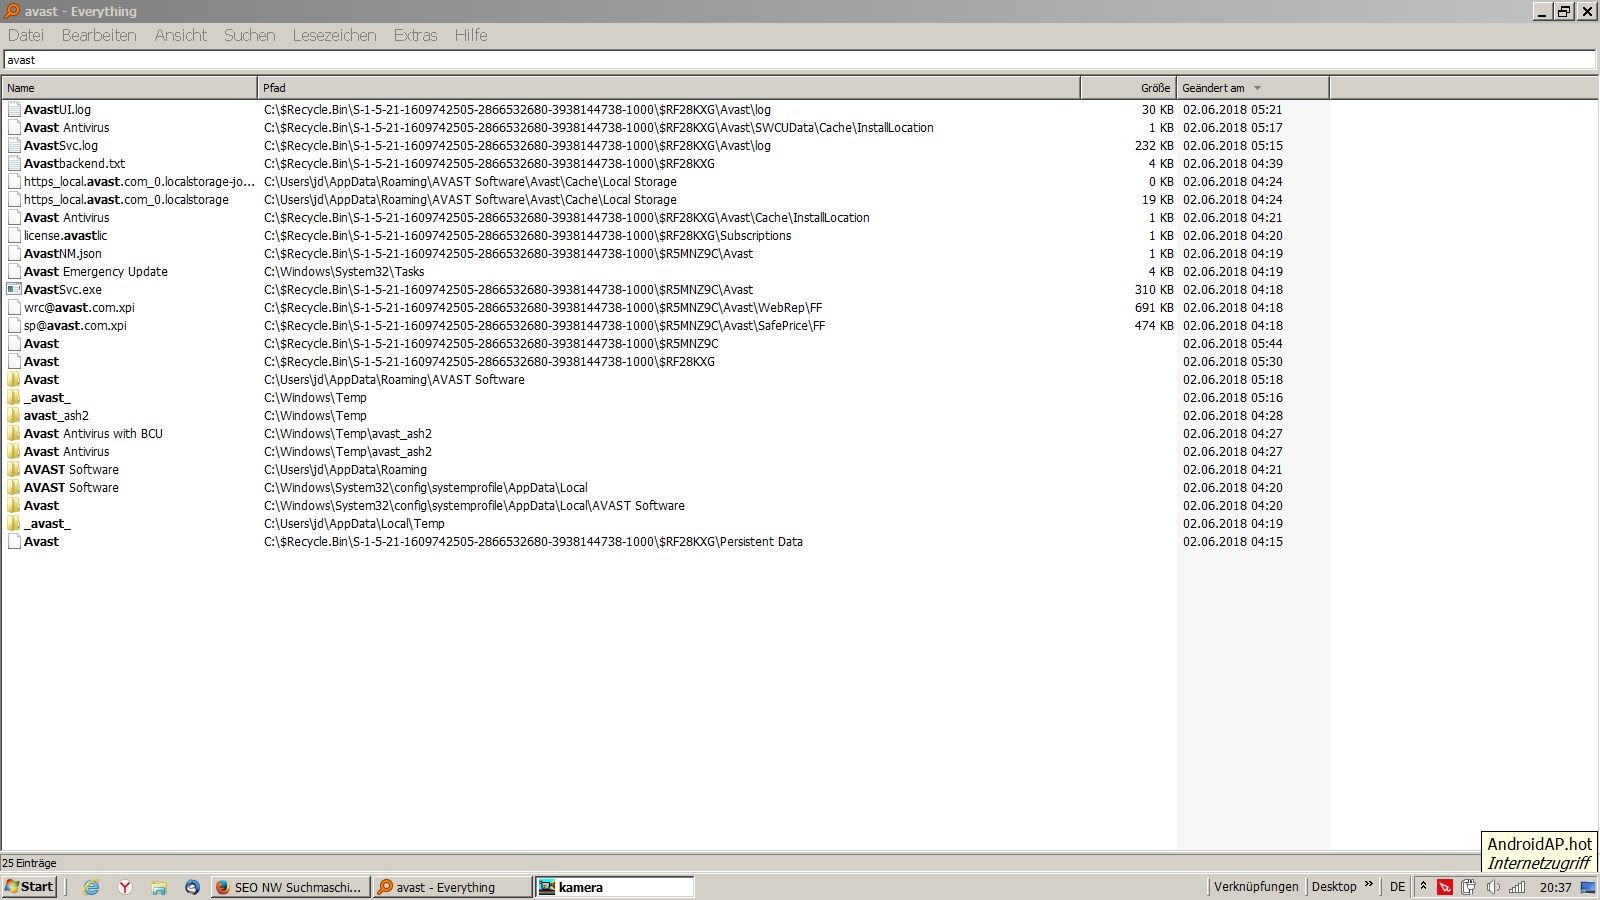Image resolution: width=1600 pixels, height=900 pixels.
Task: Open the file explorer quick launch icon
Action: (159, 887)
